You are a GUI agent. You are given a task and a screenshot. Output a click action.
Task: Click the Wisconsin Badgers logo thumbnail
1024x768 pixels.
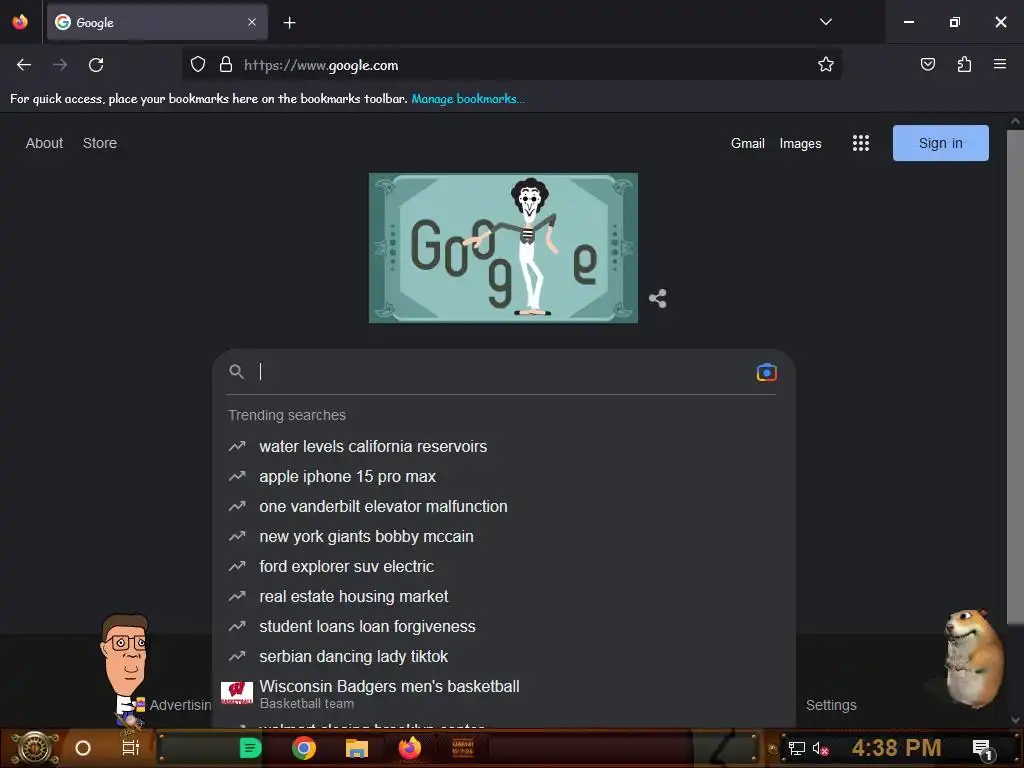[237, 693]
